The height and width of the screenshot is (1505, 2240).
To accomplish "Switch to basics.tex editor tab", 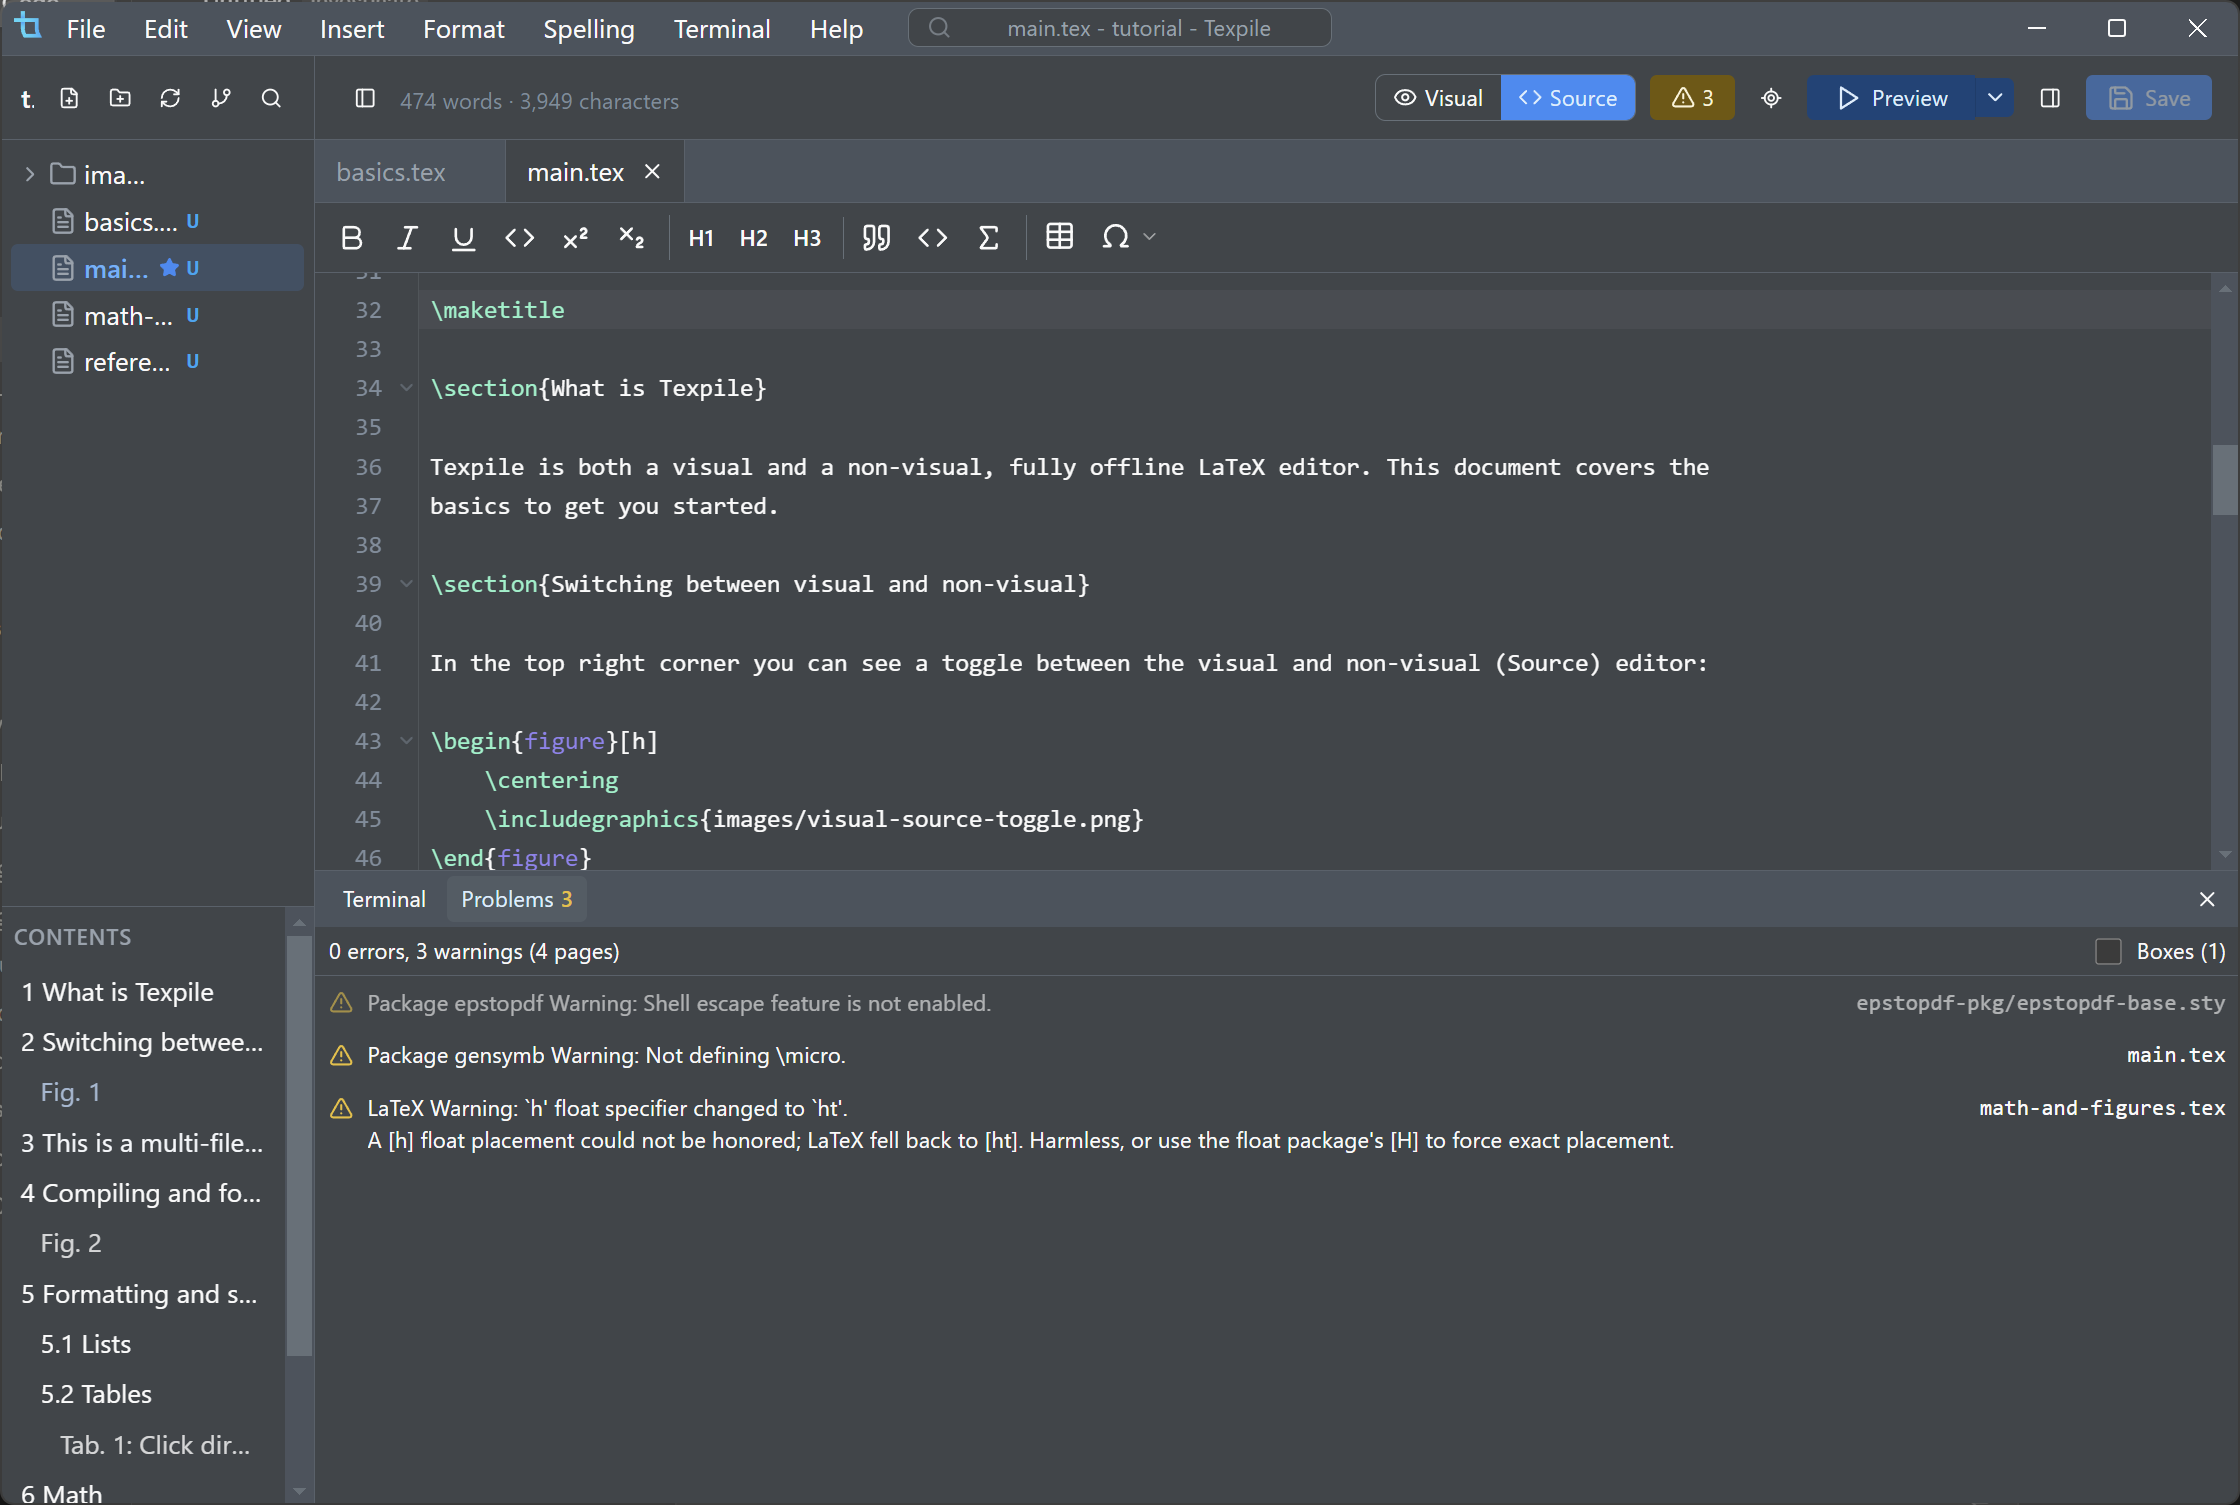I will coord(391,172).
